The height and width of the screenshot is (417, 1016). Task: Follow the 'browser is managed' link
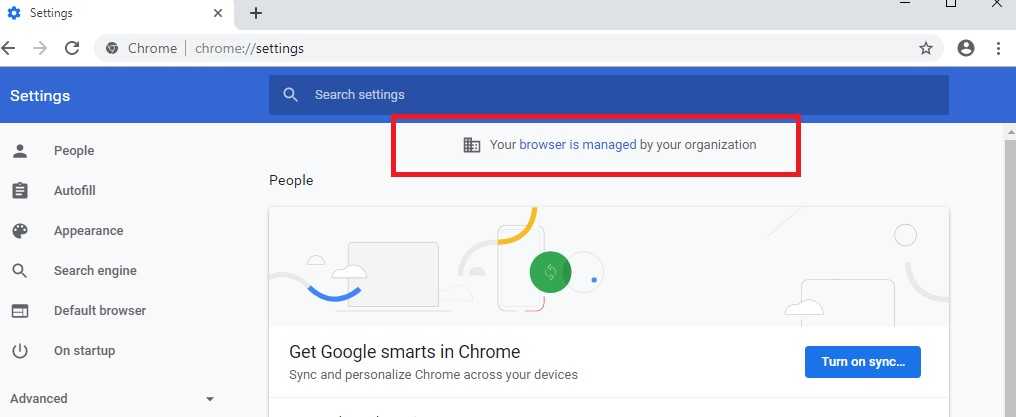pos(577,145)
